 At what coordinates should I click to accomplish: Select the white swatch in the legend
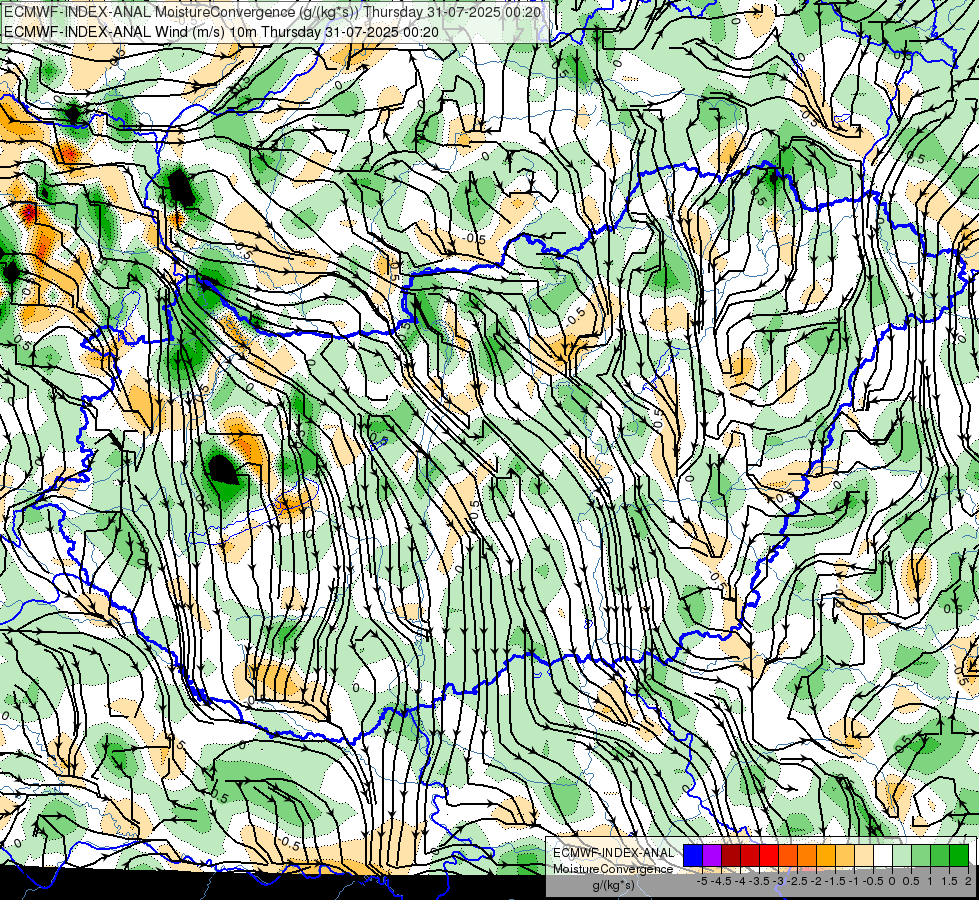[883, 855]
